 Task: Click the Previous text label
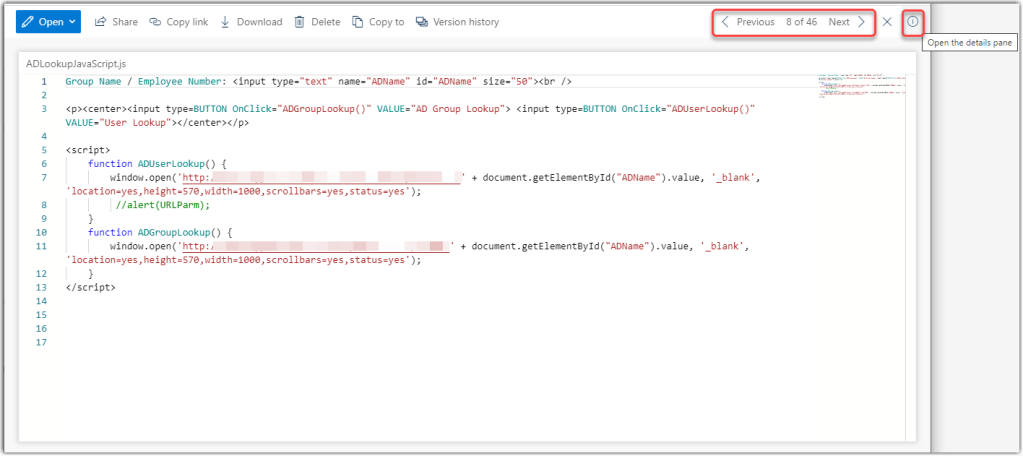[x=755, y=22]
